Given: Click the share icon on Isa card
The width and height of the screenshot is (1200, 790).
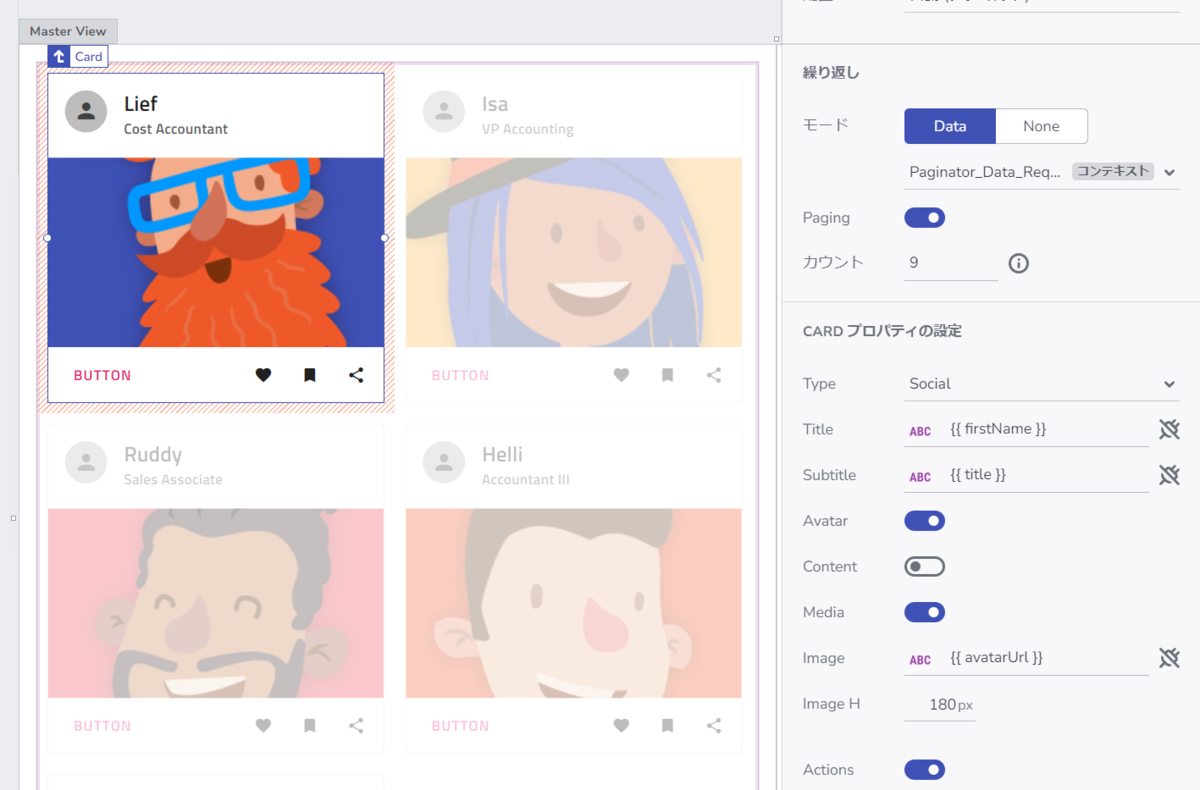Looking at the screenshot, I should point(714,375).
